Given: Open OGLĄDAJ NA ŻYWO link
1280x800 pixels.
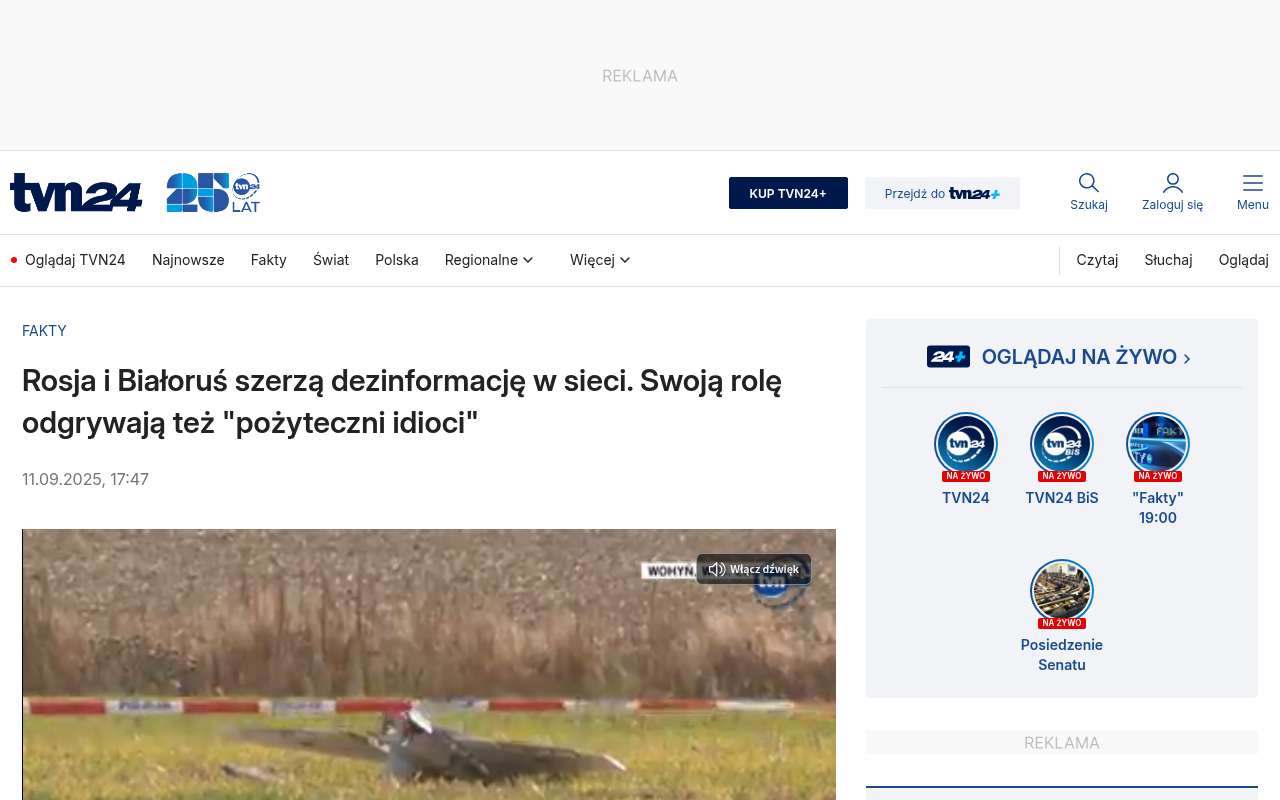Looking at the screenshot, I should [x=1086, y=357].
